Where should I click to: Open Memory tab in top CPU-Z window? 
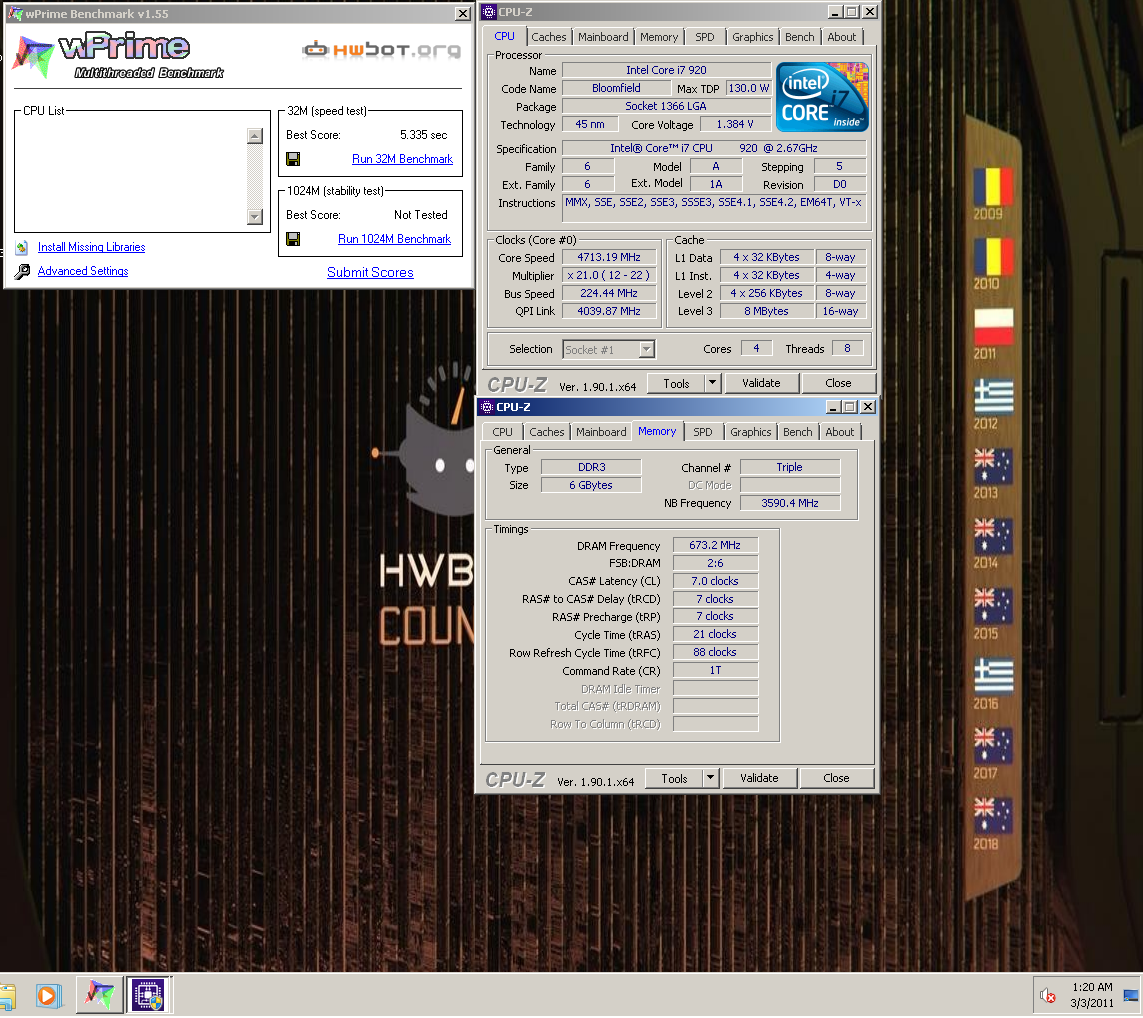659,37
